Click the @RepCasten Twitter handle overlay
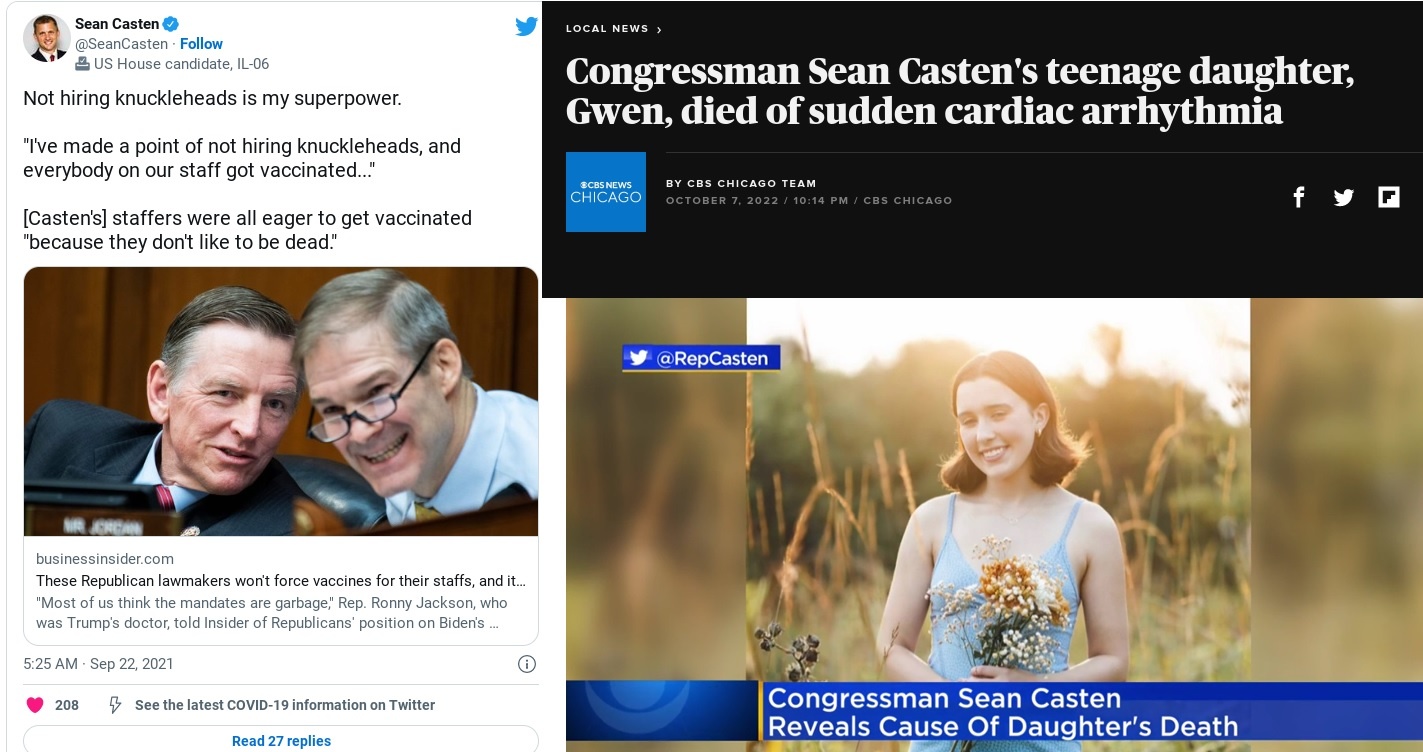This screenshot has height=752, width=1423. coord(701,358)
